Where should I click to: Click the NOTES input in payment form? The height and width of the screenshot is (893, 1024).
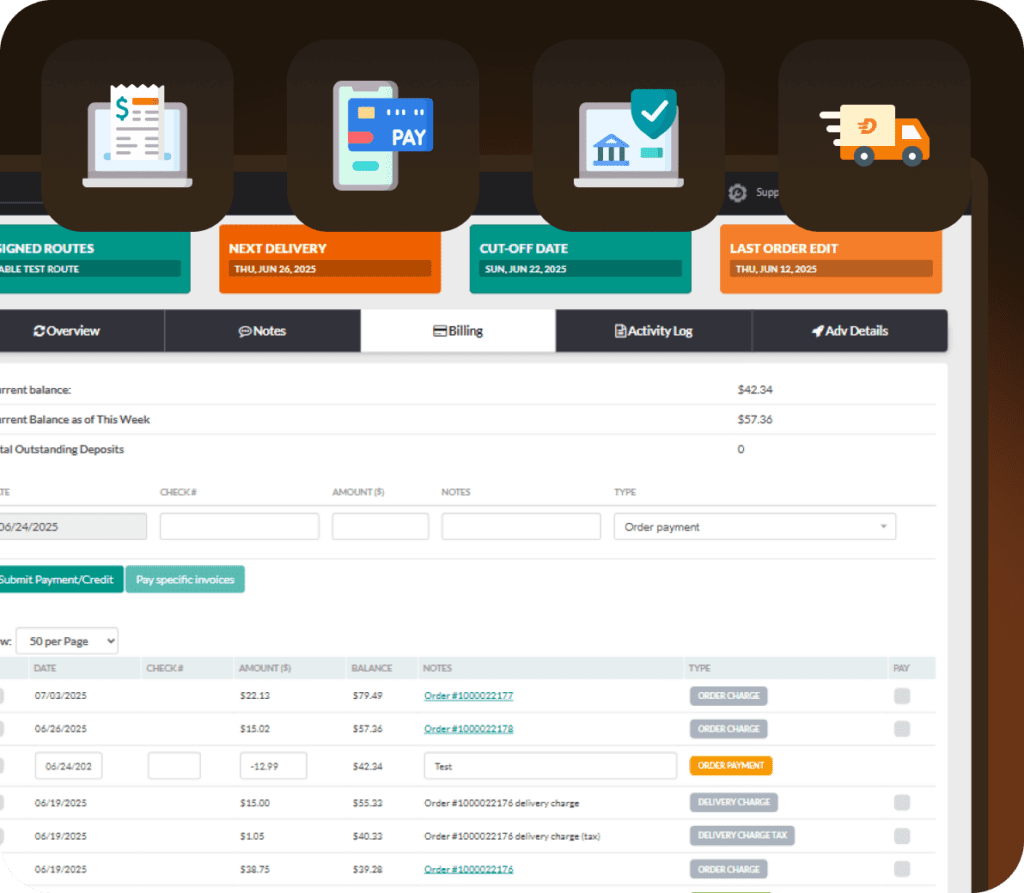[x=521, y=527]
